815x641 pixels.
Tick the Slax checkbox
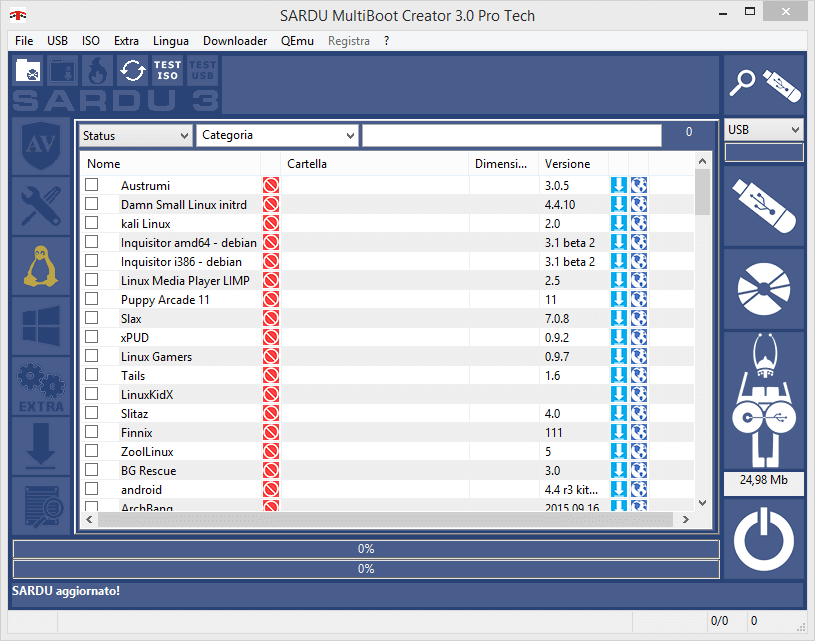[91, 318]
